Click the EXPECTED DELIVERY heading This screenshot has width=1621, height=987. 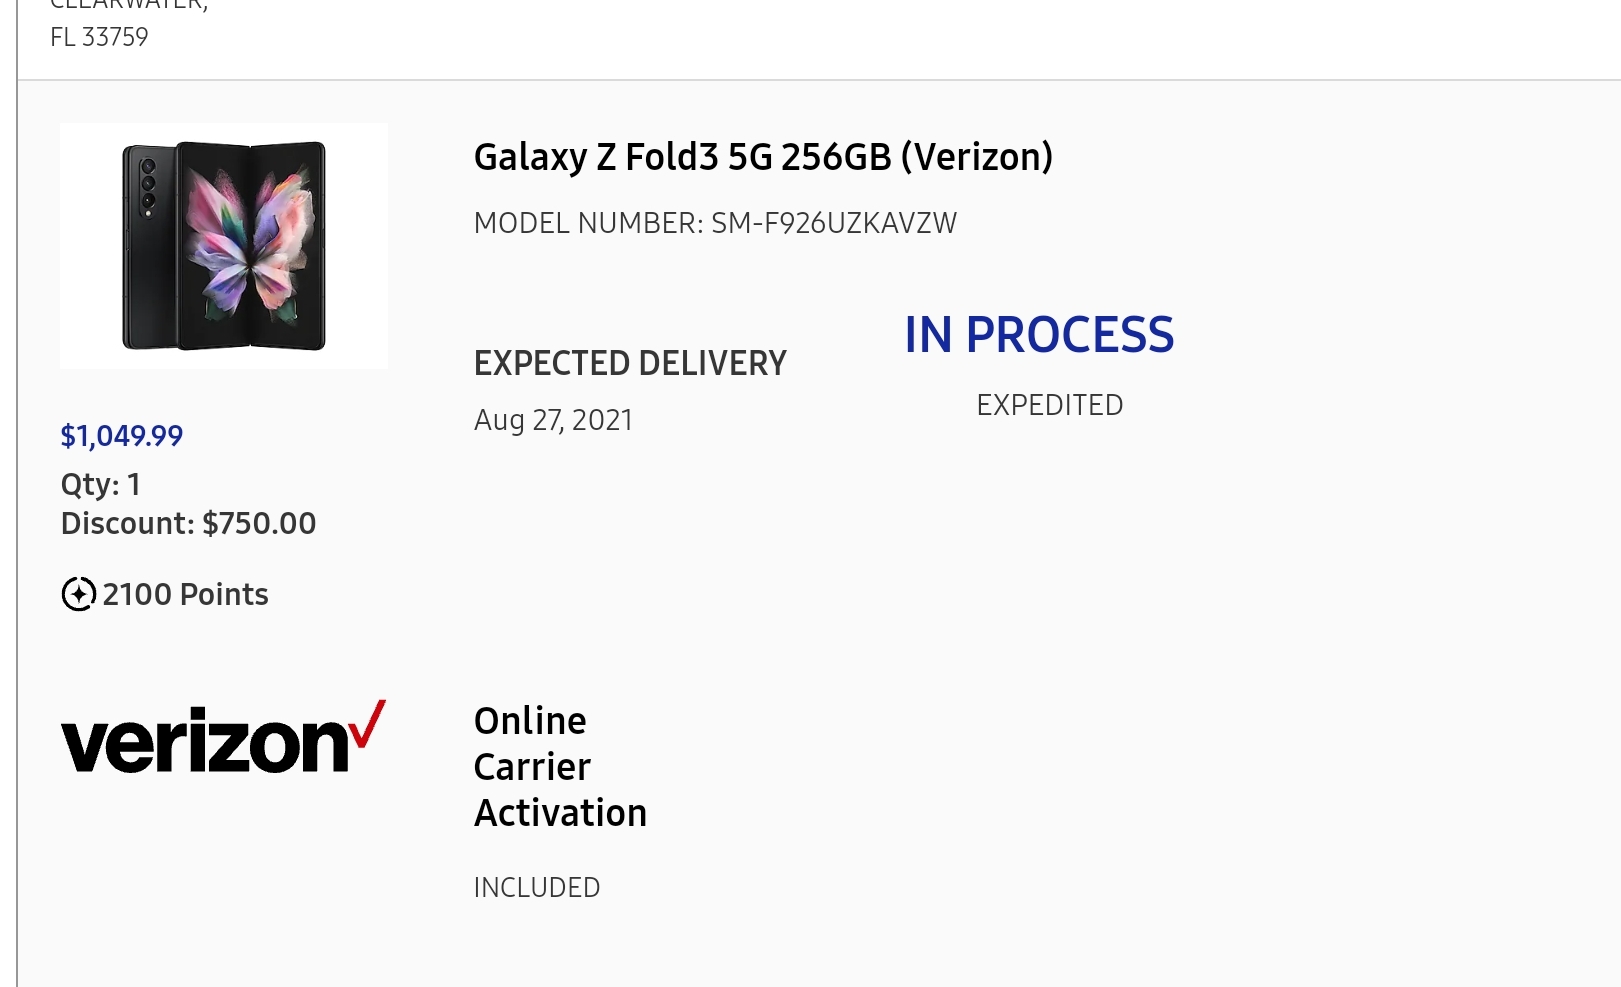pos(630,363)
